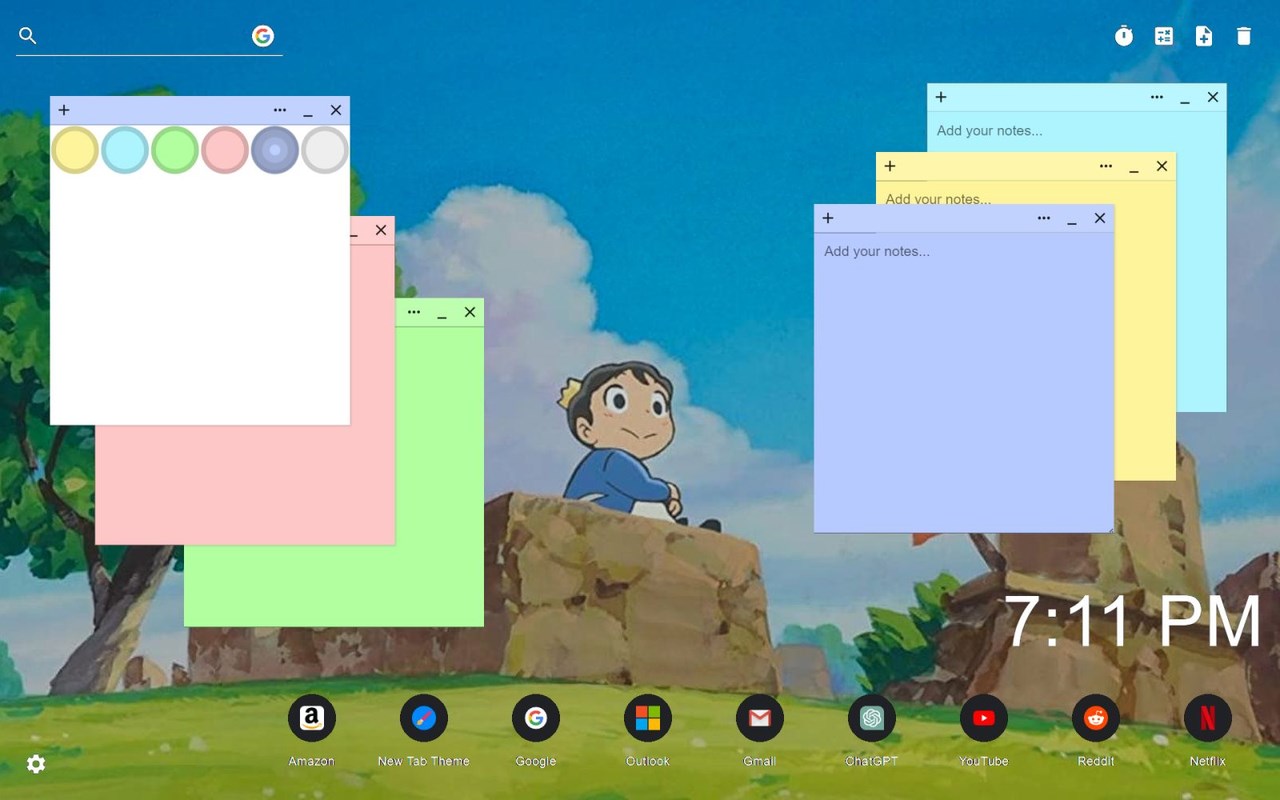This screenshot has width=1280, height=800.
Task: Pick the green color swatch
Action: pos(175,150)
